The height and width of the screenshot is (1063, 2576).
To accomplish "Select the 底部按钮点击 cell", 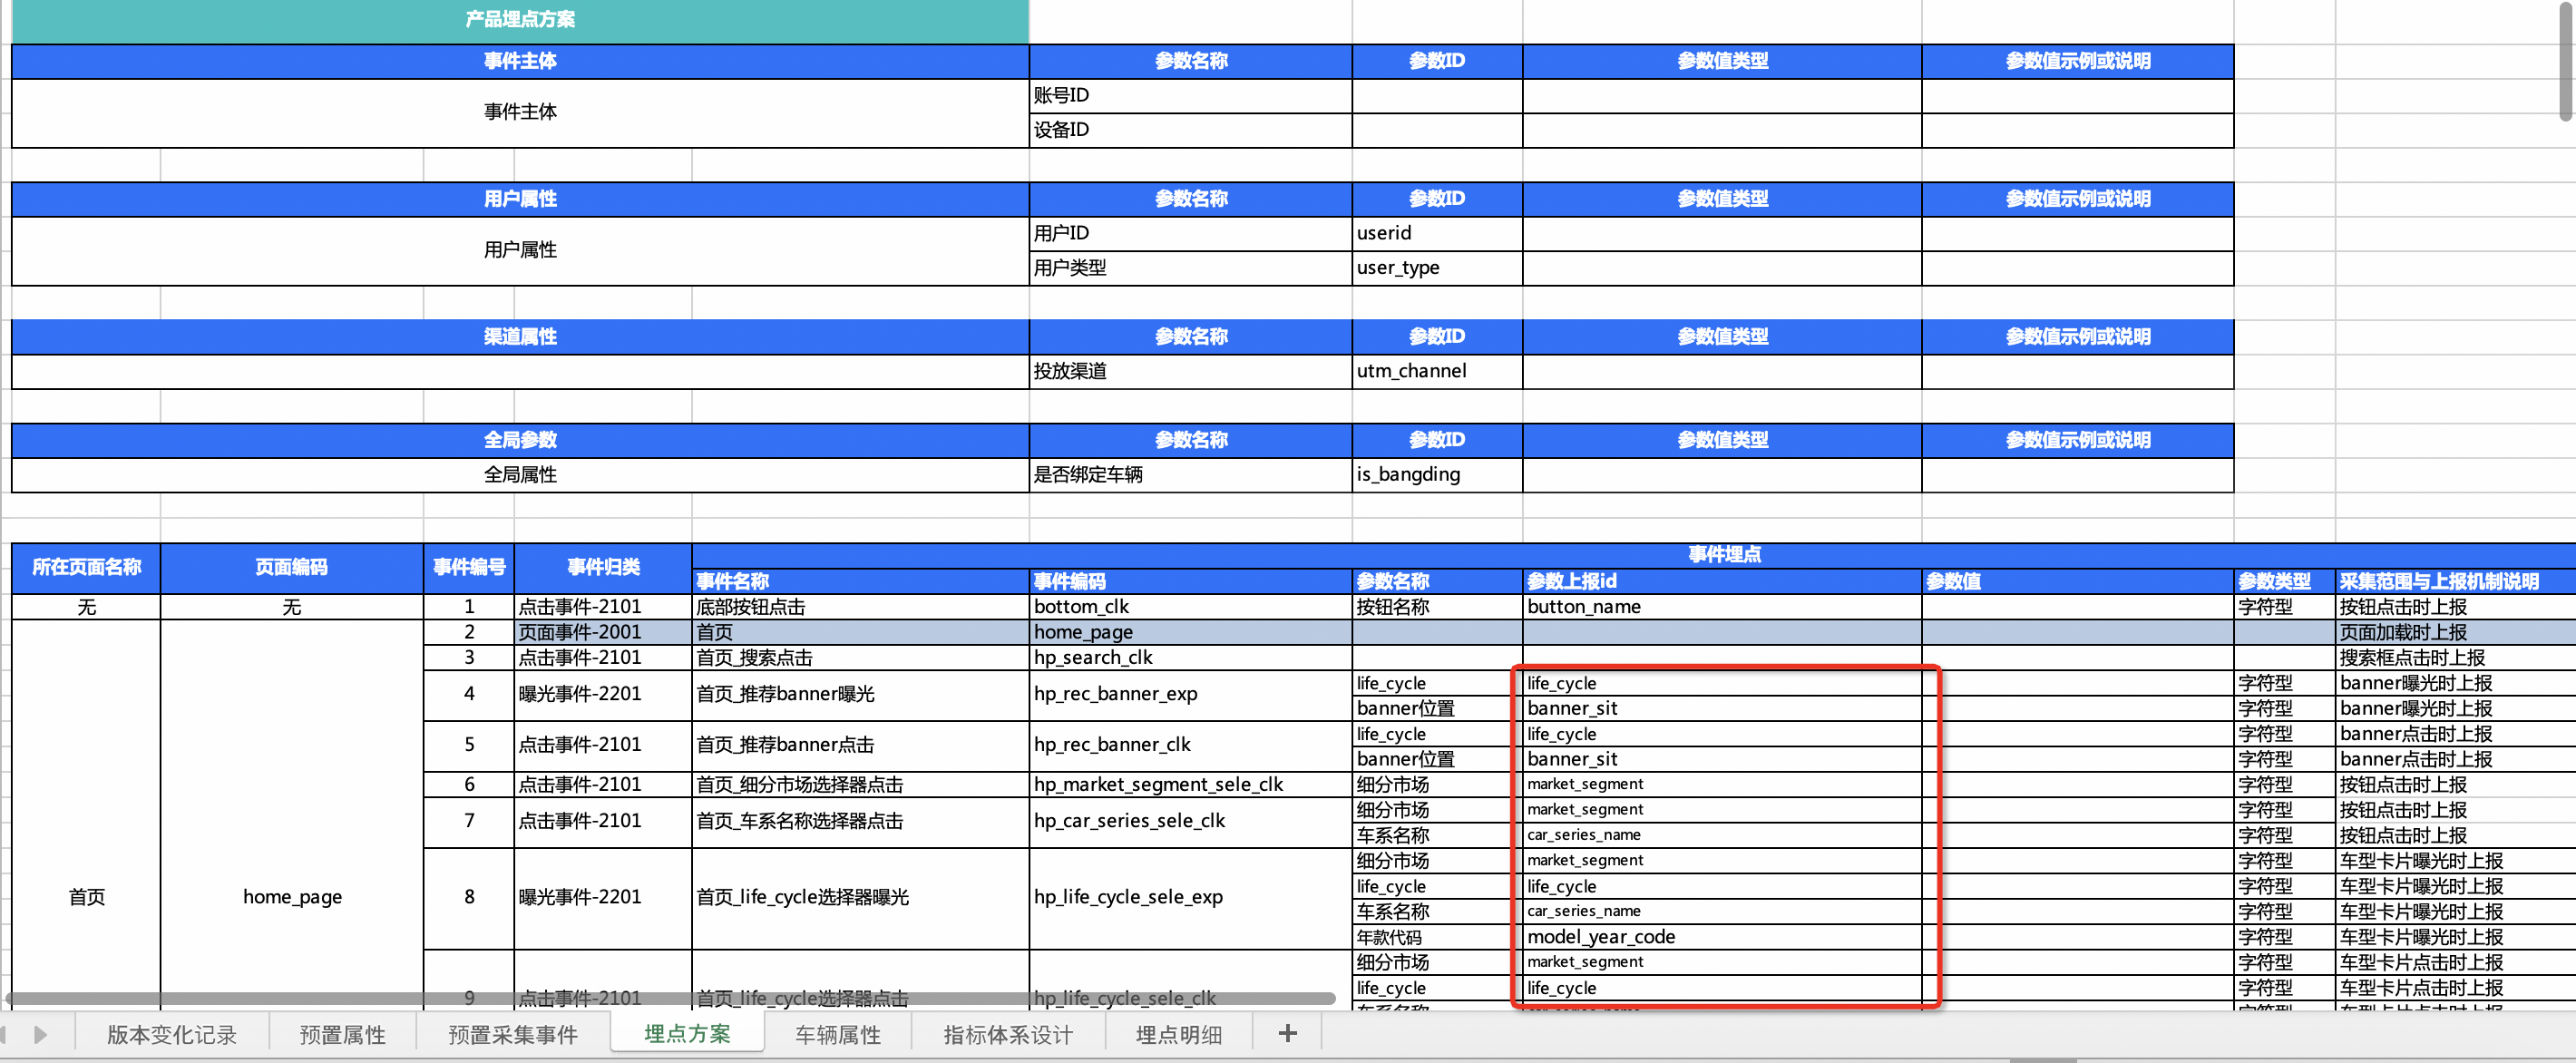I will tap(860, 607).
